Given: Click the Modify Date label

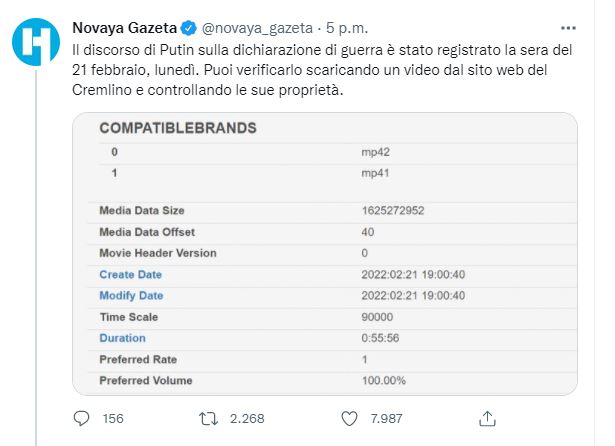Looking at the screenshot, I should [x=131, y=296].
